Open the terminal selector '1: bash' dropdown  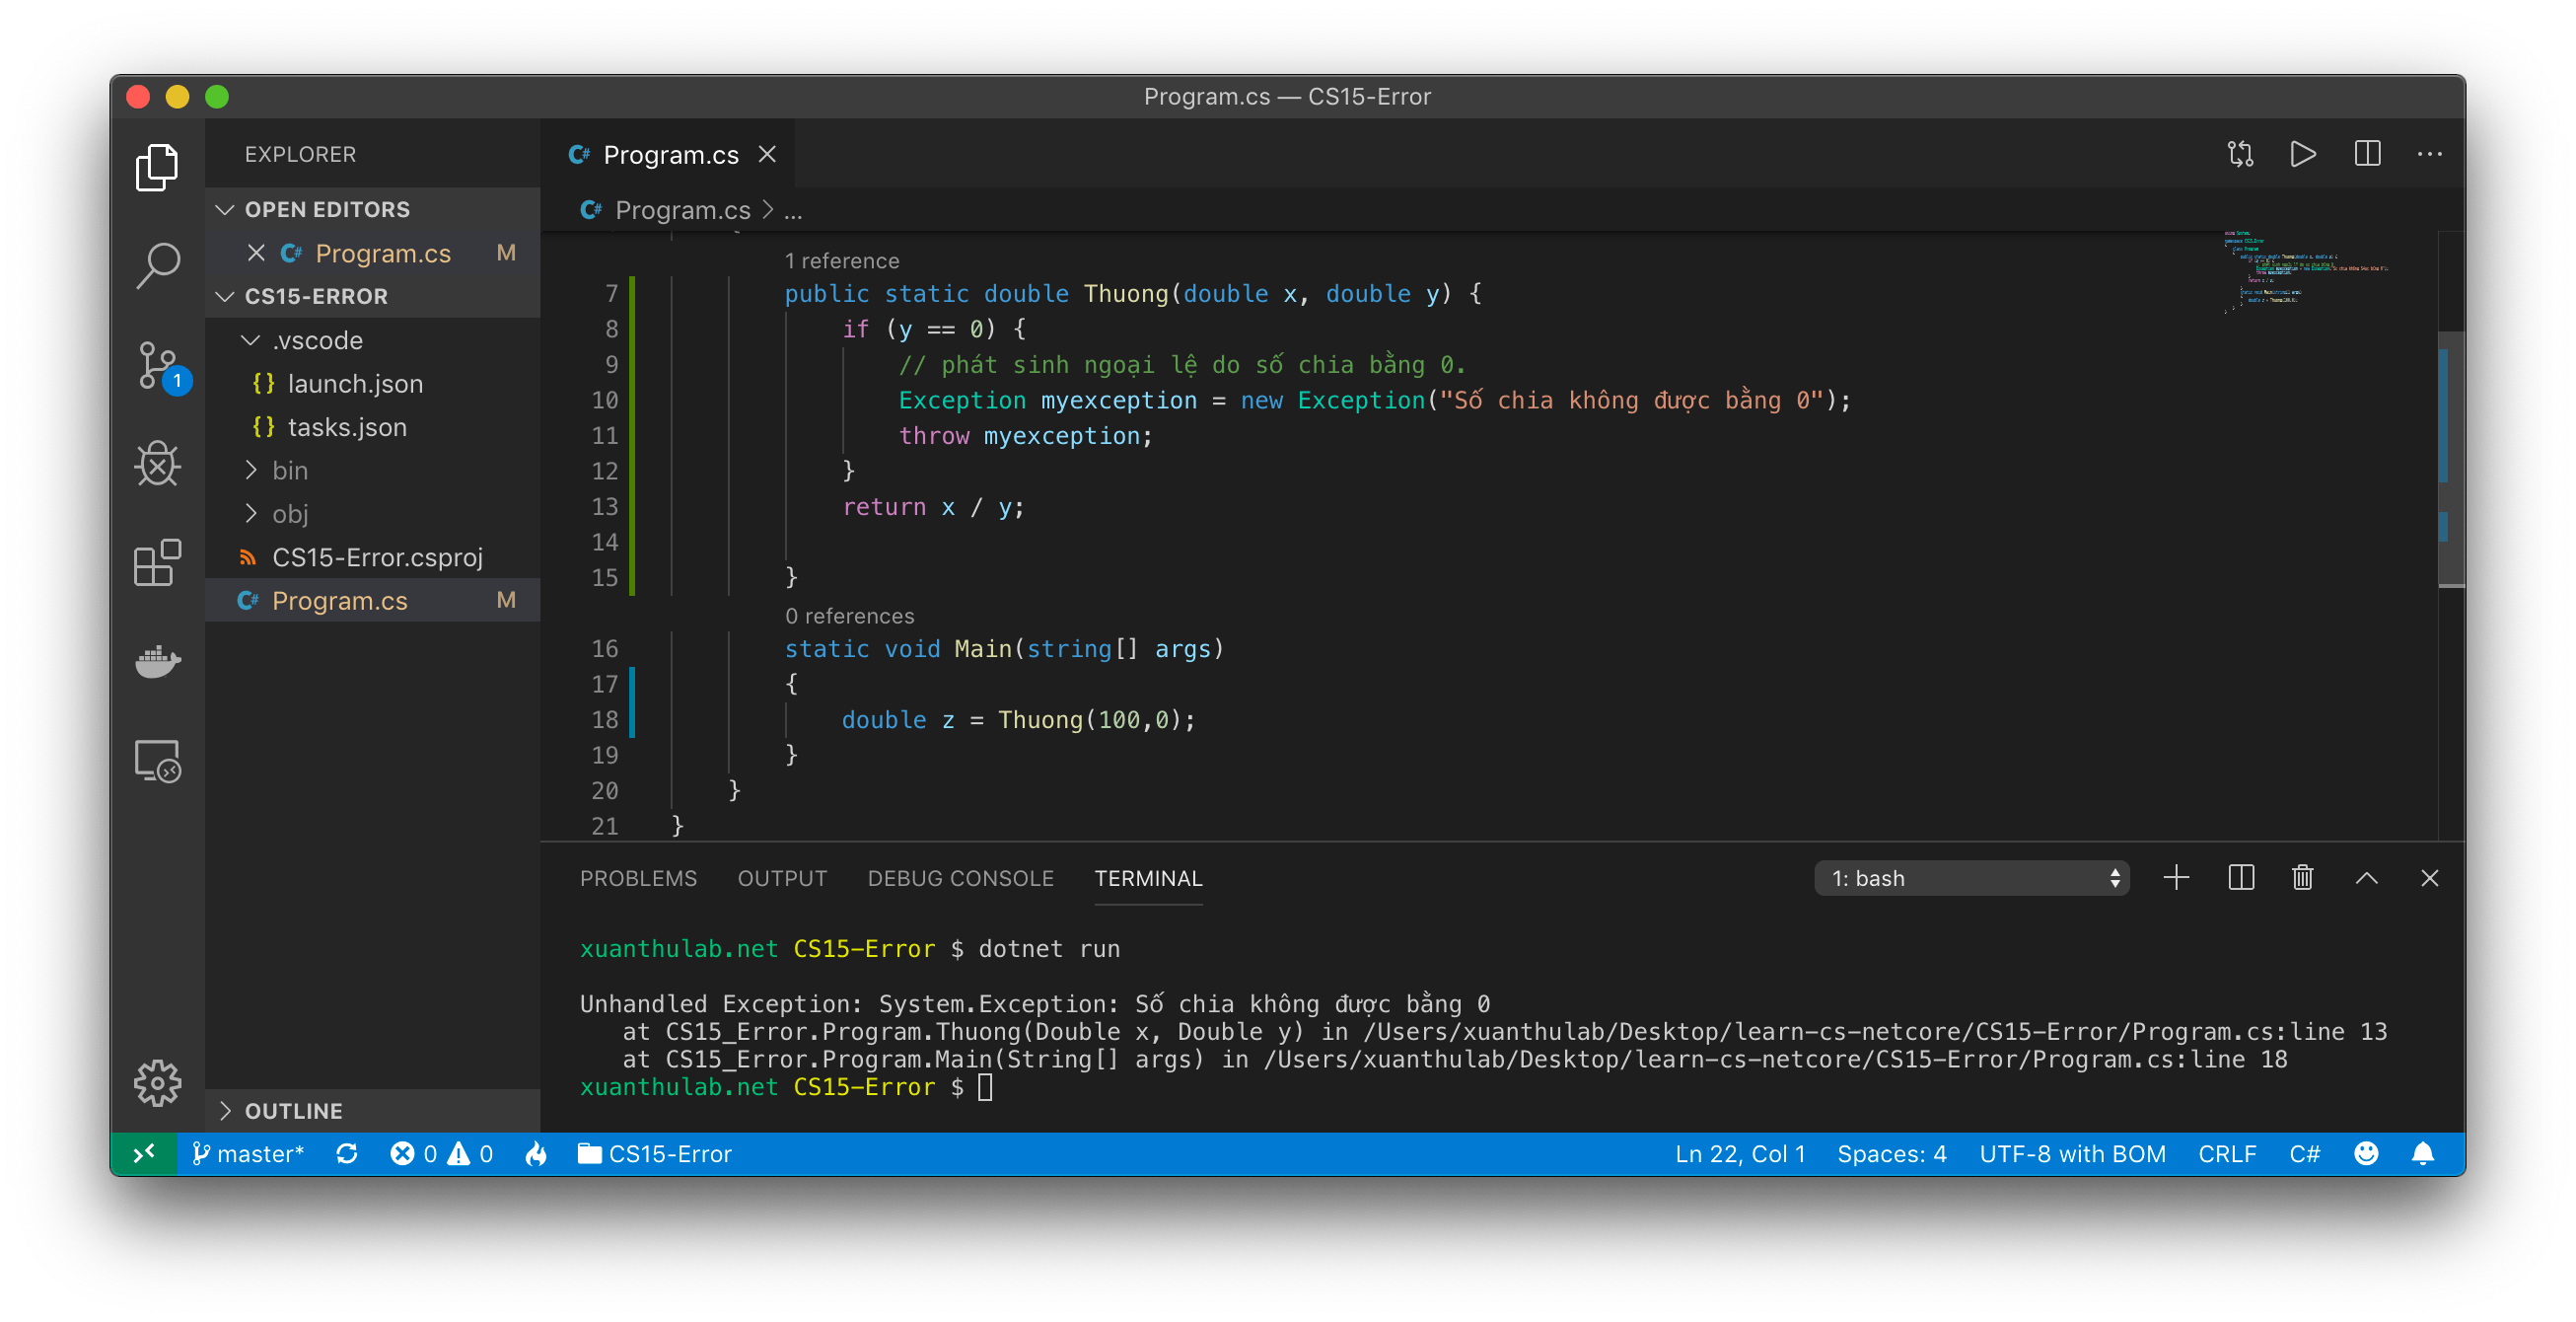click(x=1971, y=878)
